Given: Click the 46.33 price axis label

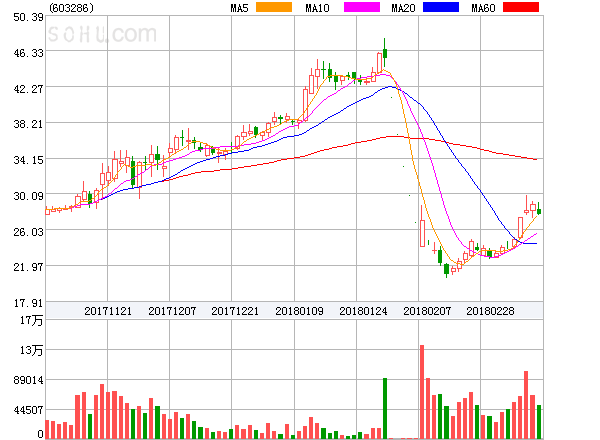Looking at the screenshot, I should tap(28, 53).
